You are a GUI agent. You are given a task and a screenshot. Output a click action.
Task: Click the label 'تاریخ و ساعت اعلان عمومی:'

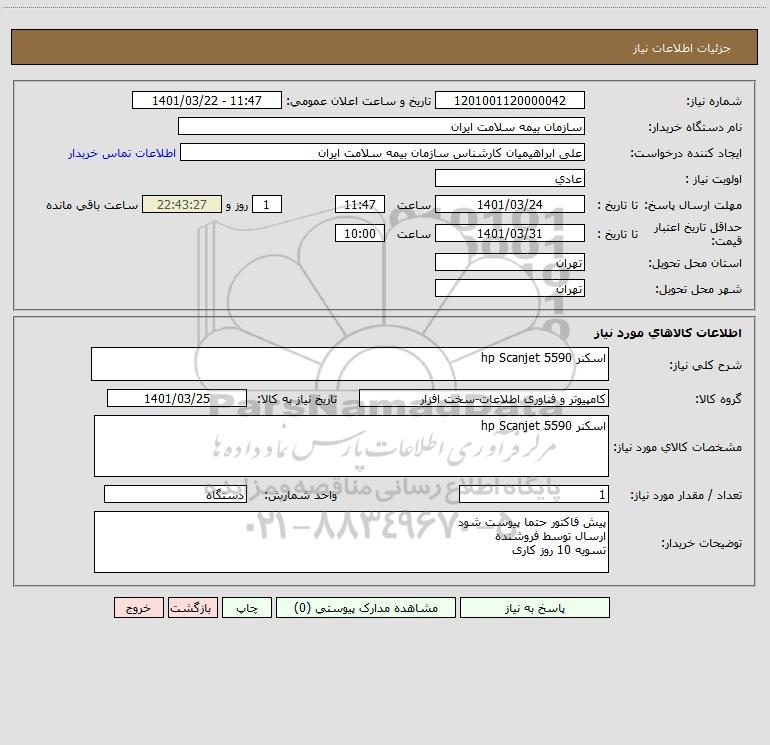359,102
